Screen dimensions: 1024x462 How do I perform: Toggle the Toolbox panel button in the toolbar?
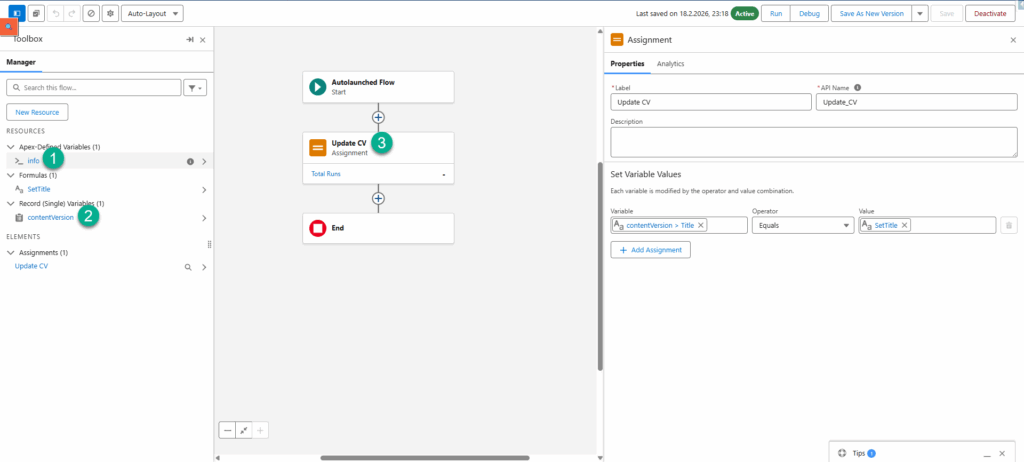(17, 14)
